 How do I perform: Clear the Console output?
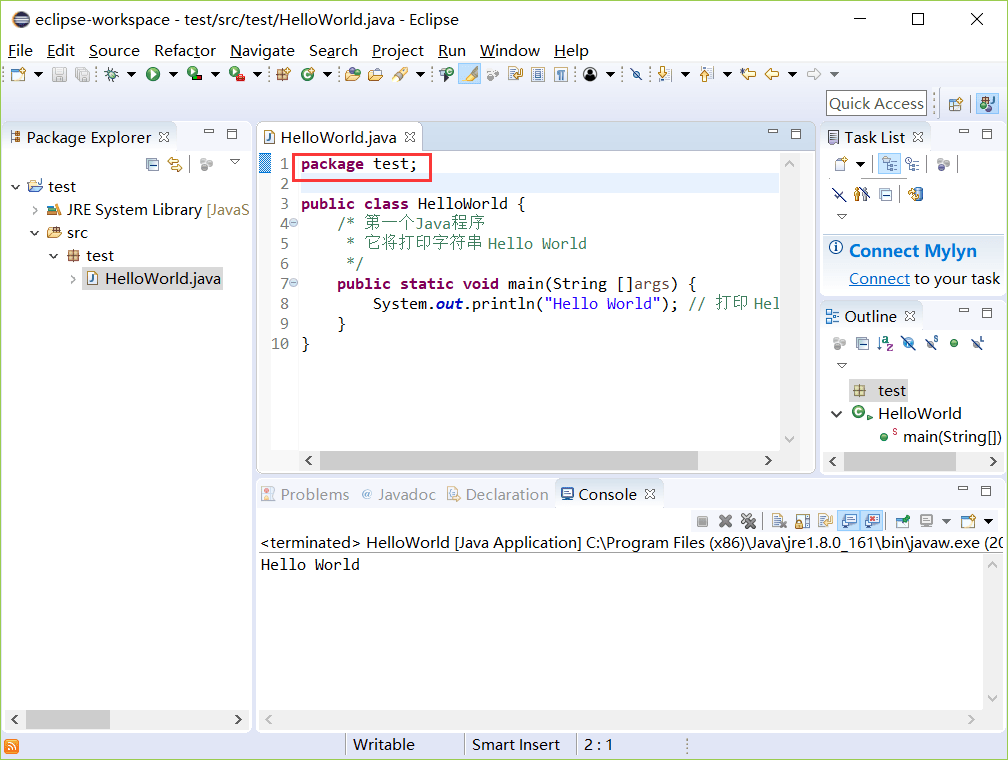778,520
